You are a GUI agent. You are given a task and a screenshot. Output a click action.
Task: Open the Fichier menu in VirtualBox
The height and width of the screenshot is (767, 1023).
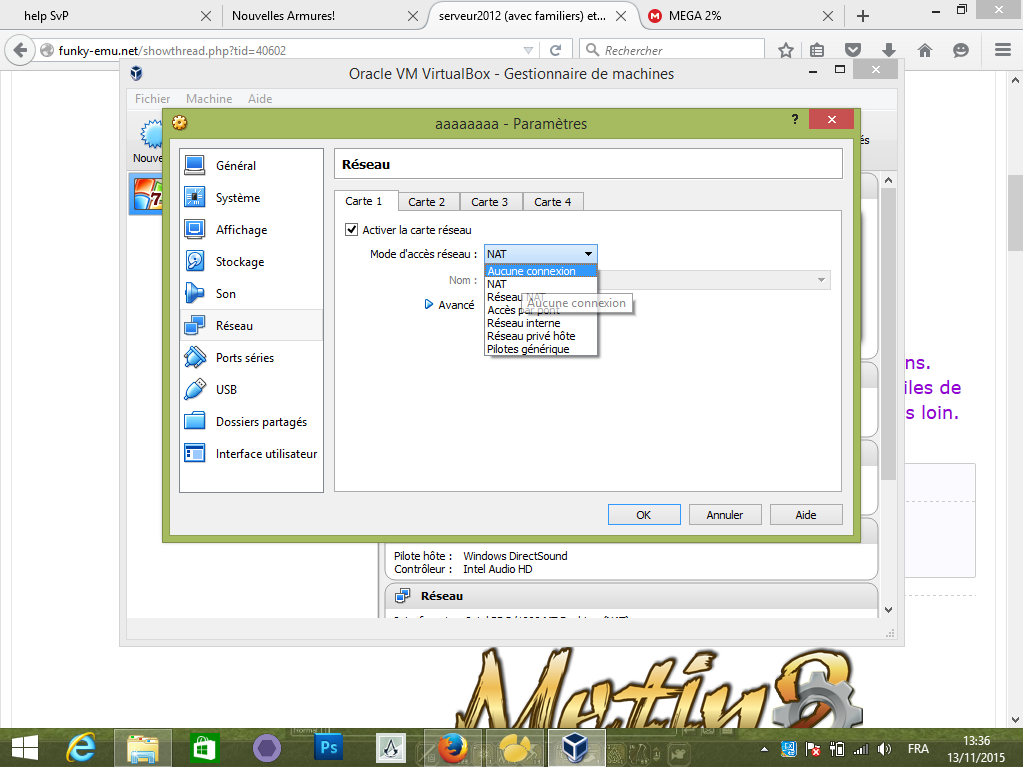point(153,98)
